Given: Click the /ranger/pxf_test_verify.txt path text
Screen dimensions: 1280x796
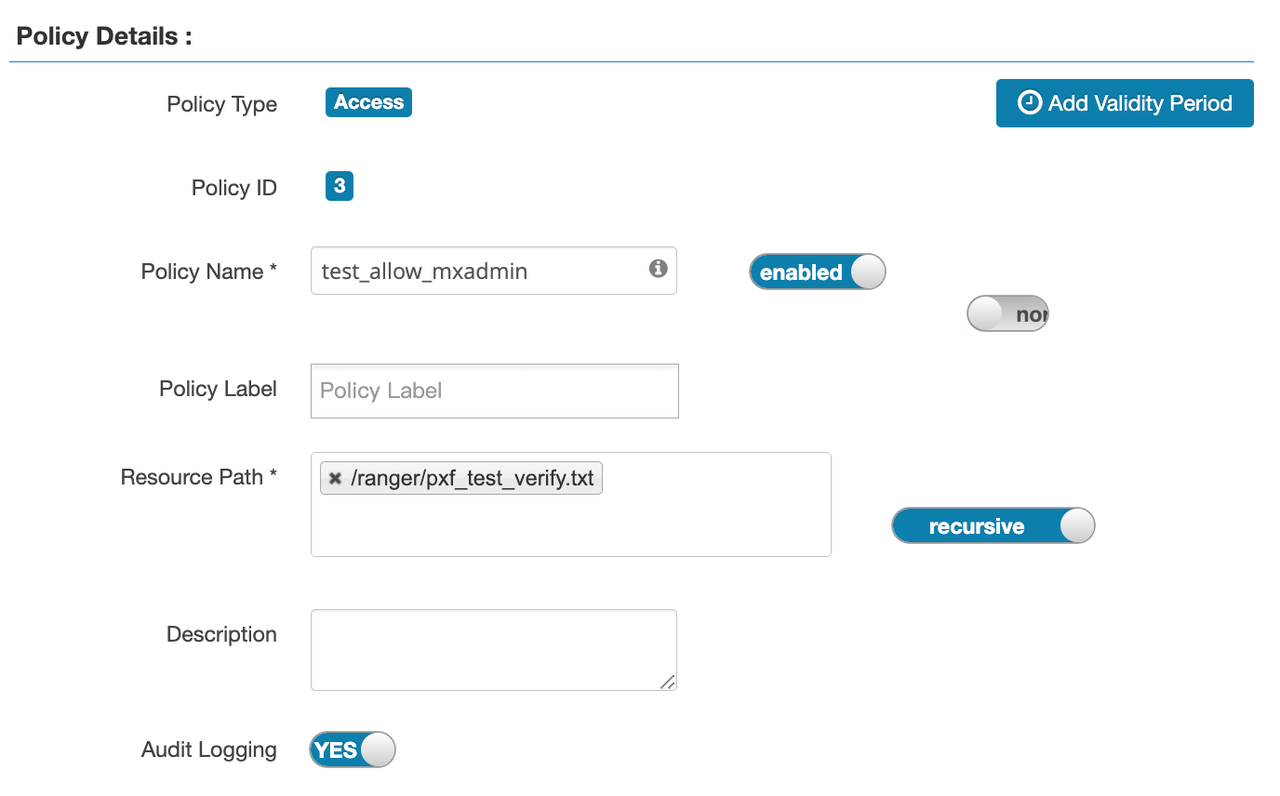Looking at the screenshot, I should point(472,478).
